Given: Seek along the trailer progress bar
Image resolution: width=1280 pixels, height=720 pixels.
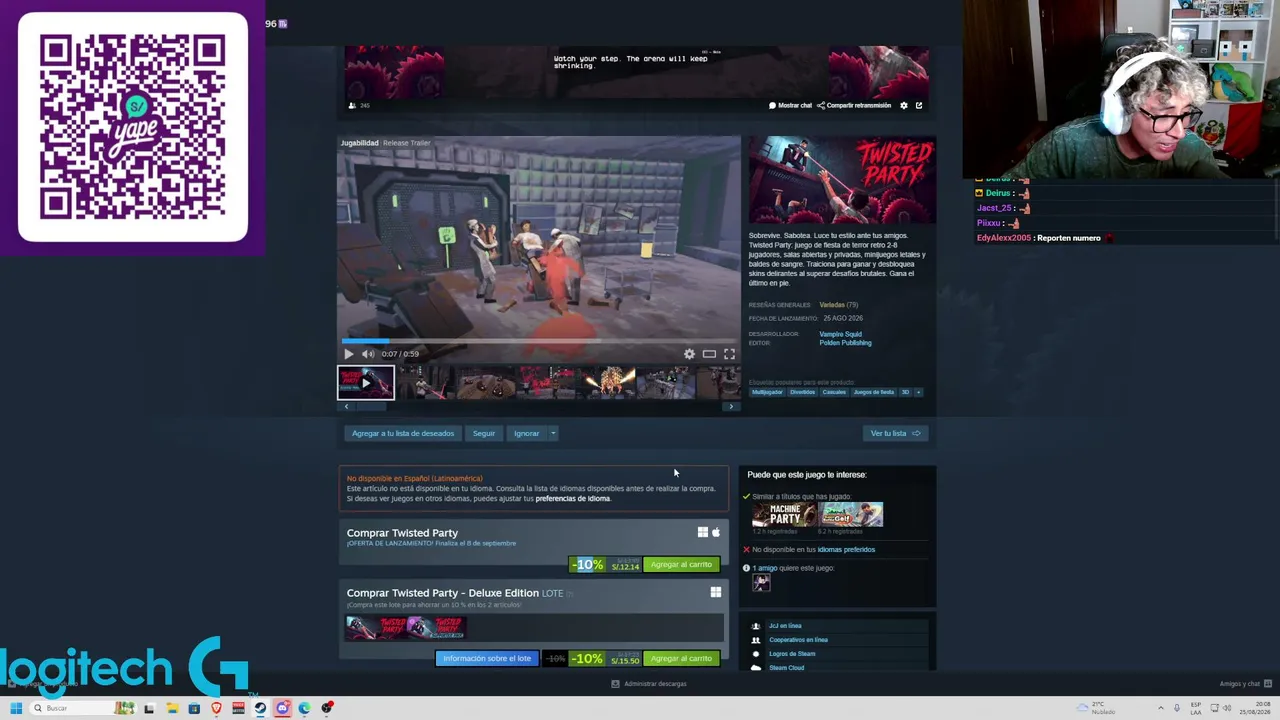Looking at the screenshot, I should [539, 342].
